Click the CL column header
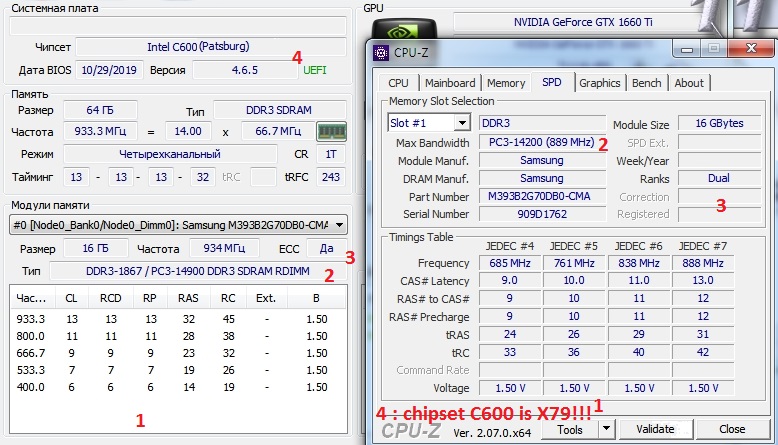Screen dimensions: 778x445 pyautogui.click(x=71, y=298)
